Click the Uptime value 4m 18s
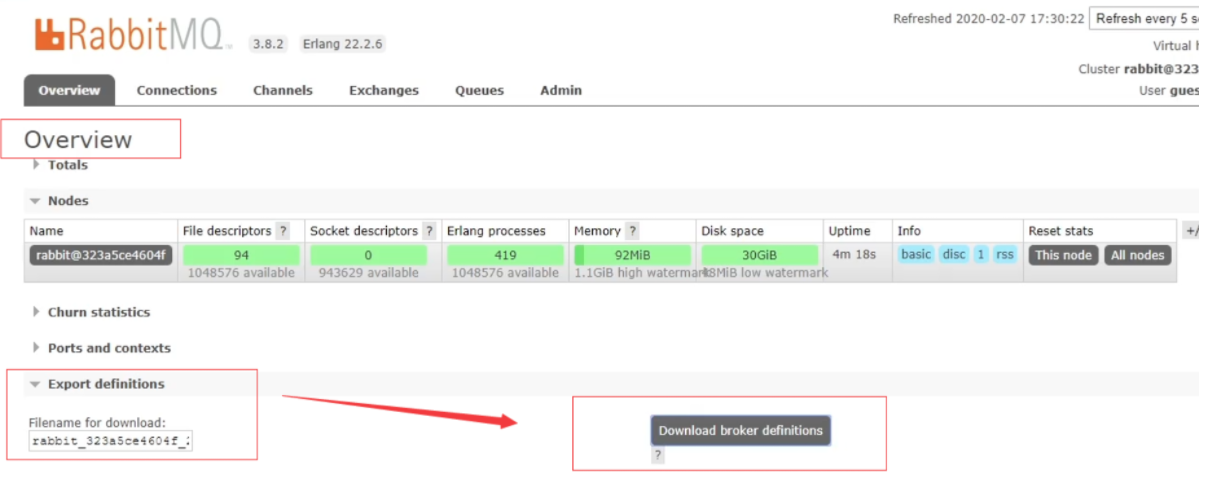This screenshot has width=1225, height=482. click(854, 254)
